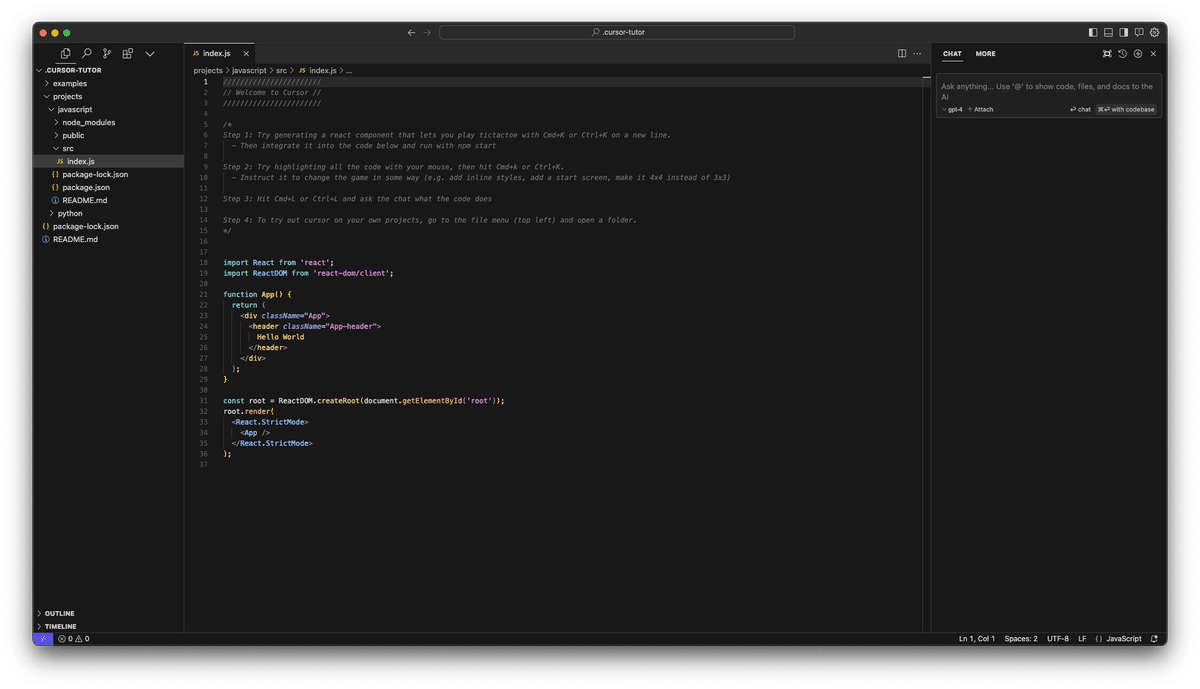1200x689 pixels.
Task: Navigate back with the left arrow
Action: [411, 32]
